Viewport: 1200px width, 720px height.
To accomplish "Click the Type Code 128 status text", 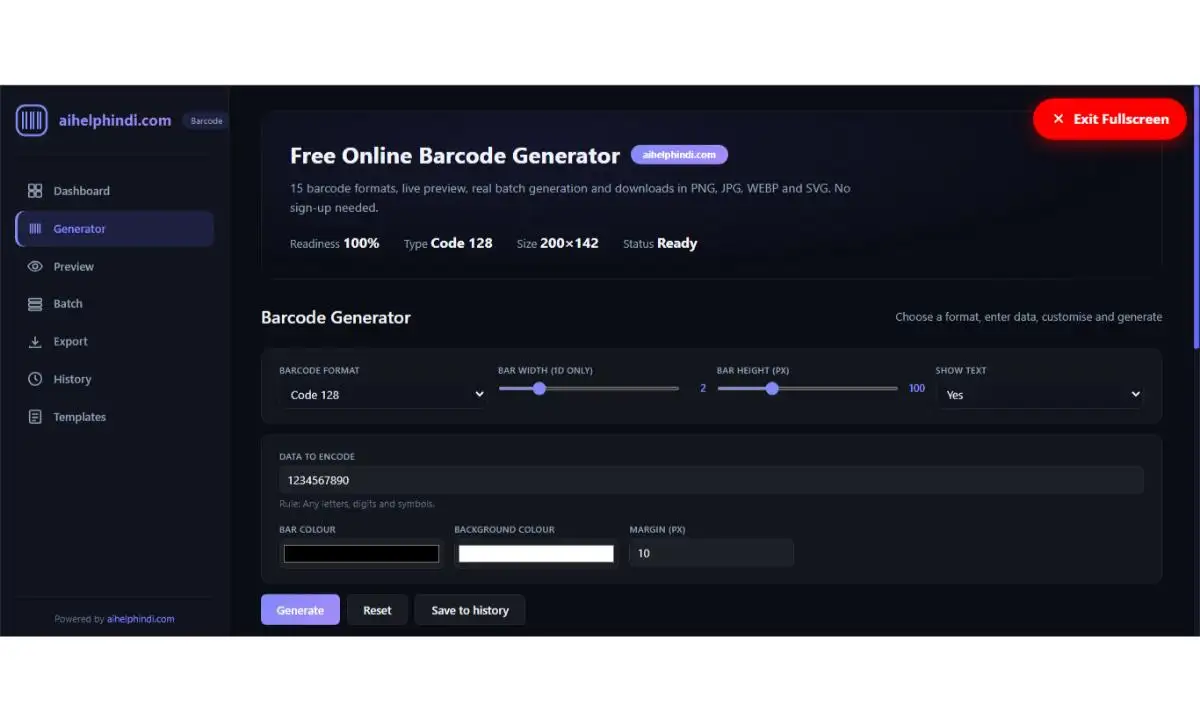I will [448, 243].
